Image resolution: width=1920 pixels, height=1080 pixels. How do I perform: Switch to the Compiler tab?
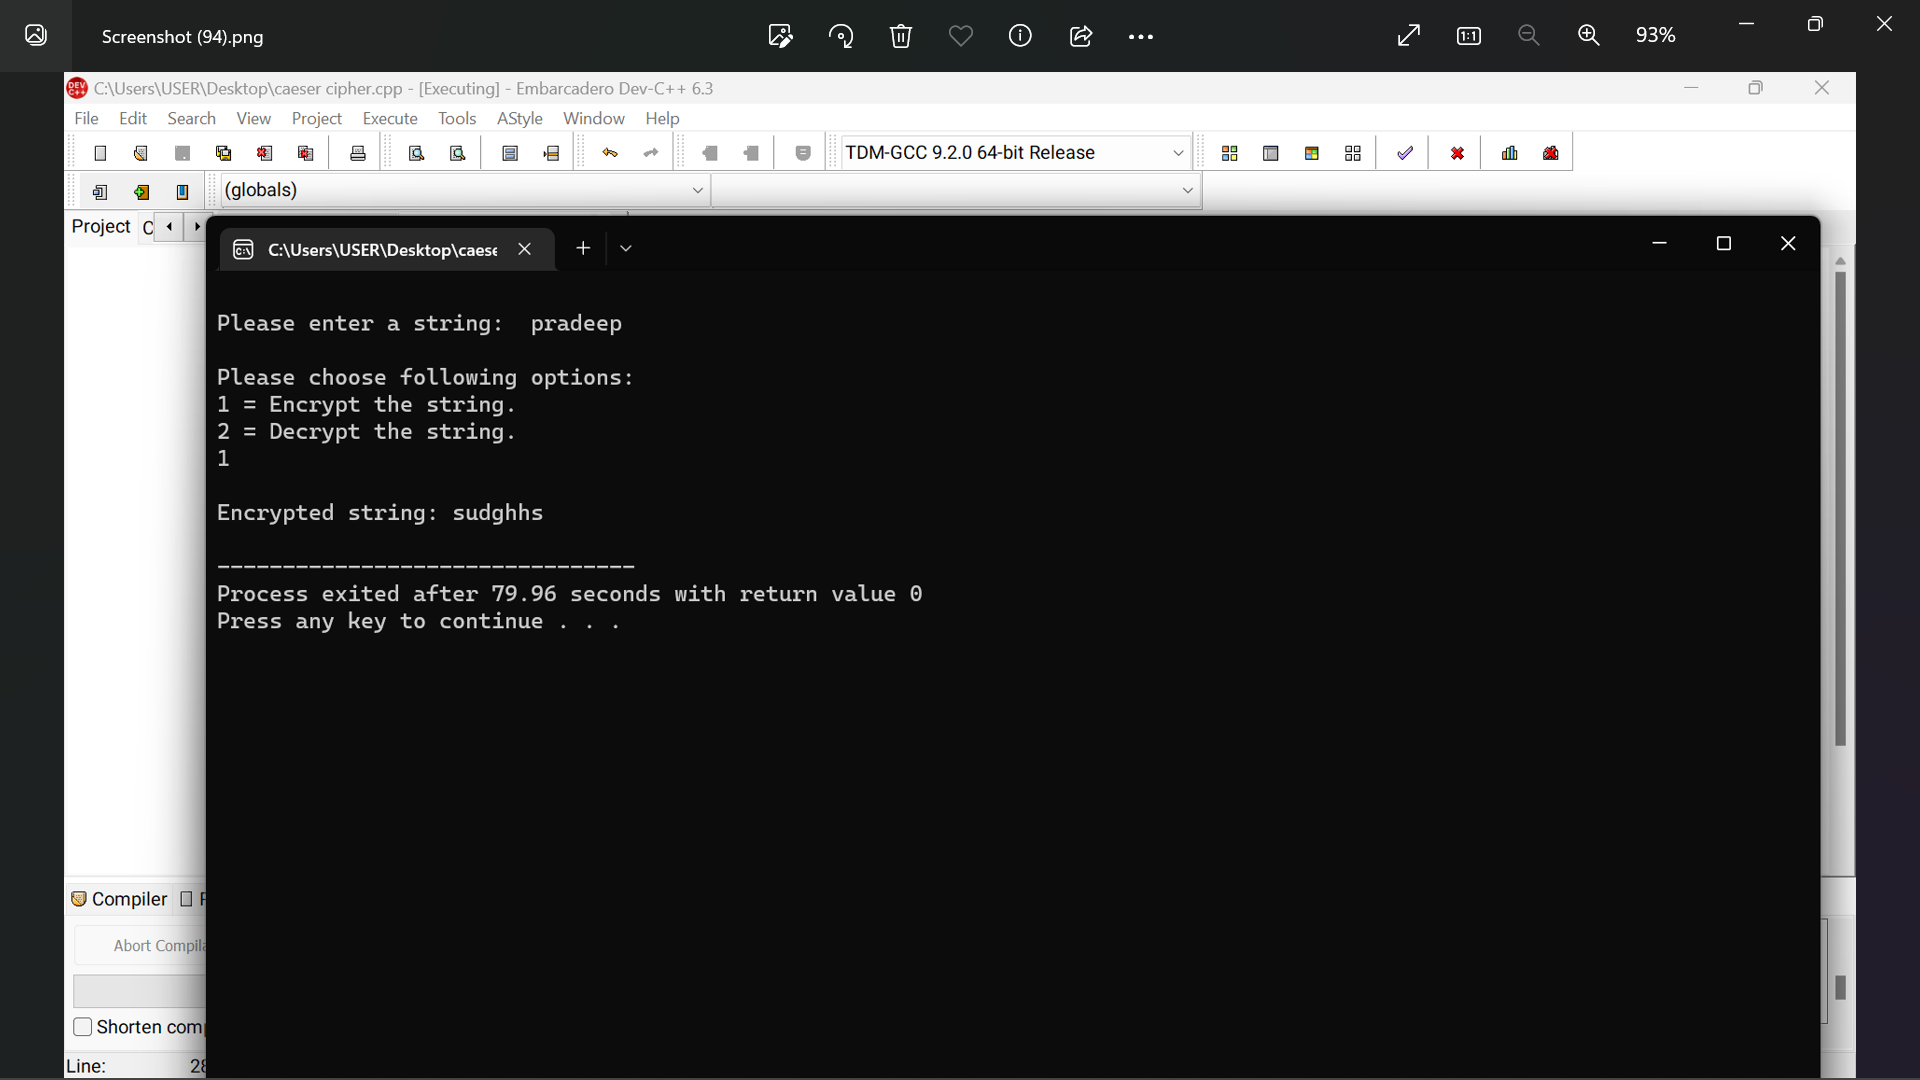tap(129, 898)
